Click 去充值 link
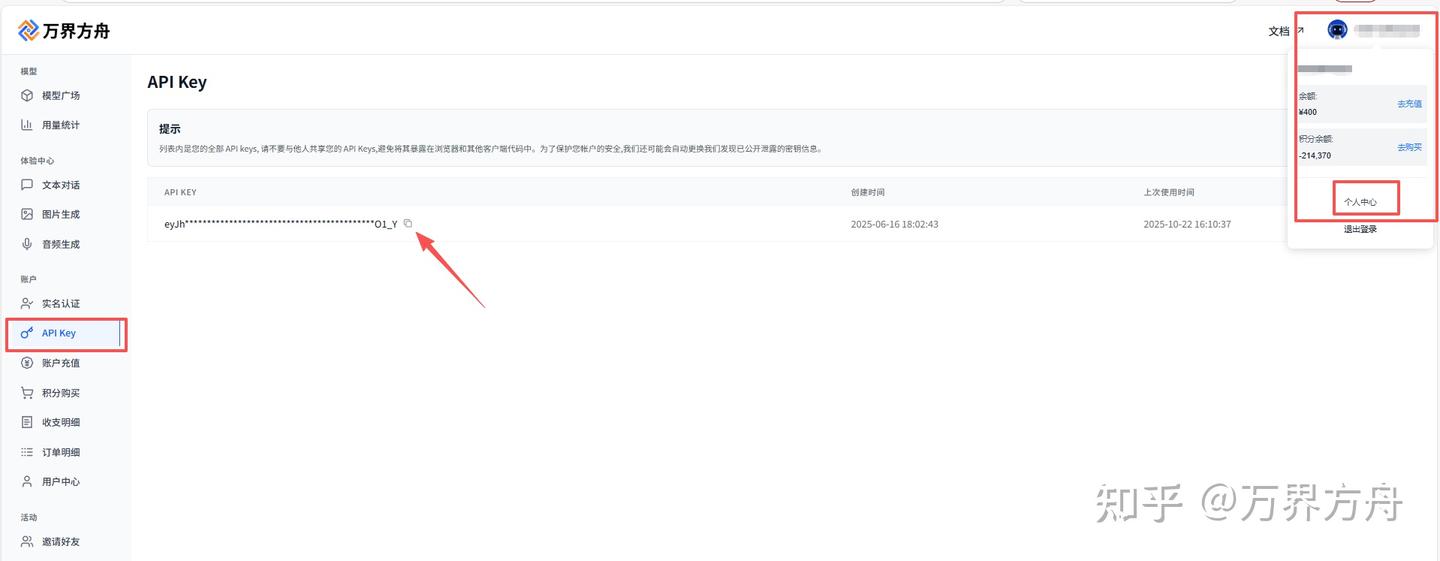1440x561 pixels. 1409,104
